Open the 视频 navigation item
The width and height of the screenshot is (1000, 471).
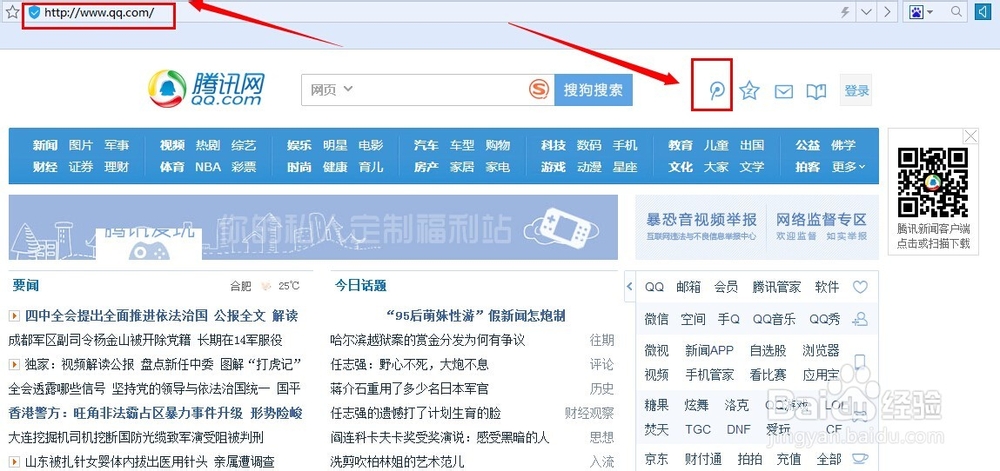pos(172,145)
